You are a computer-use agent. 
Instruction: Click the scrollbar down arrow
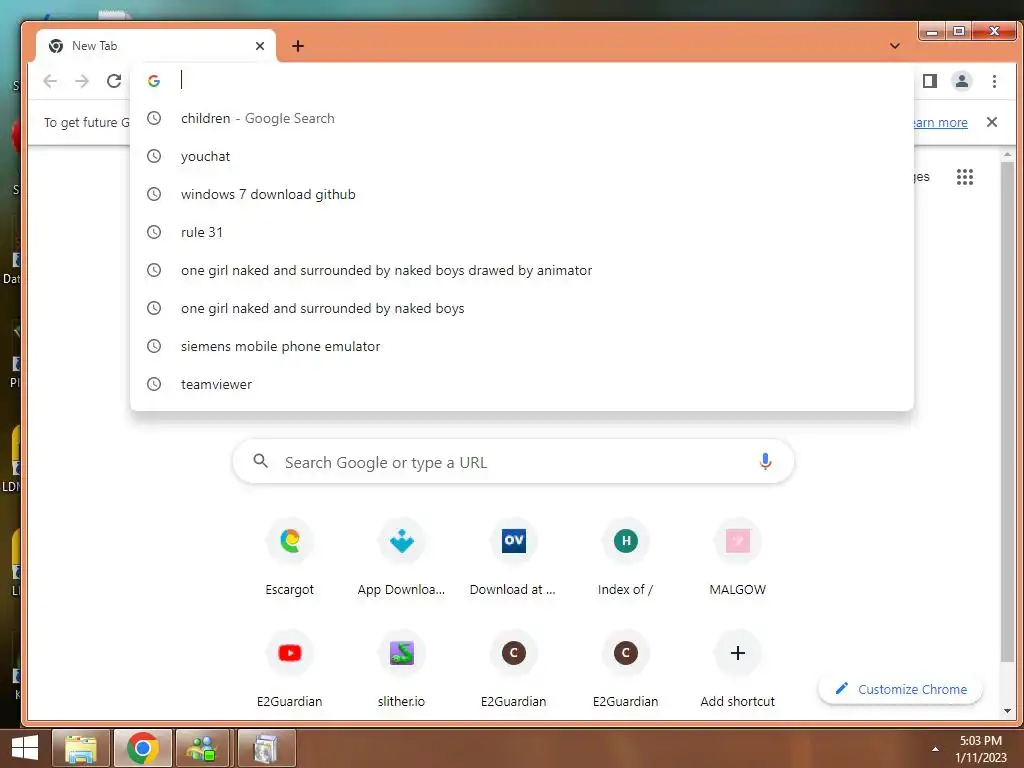(1007, 711)
